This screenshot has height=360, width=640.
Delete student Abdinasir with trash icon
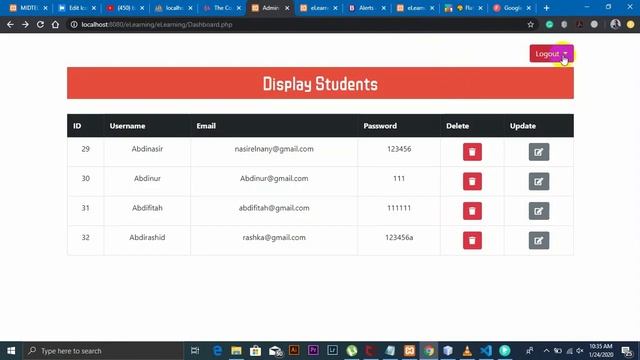(x=472, y=152)
